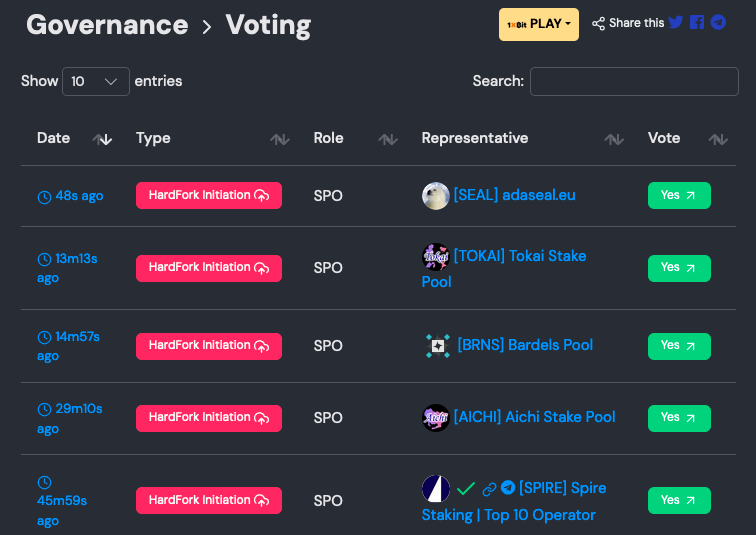The width and height of the screenshot is (756, 535).
Task: Click the Aichi Stake Pool avatar
Action: tap(435, 417)
